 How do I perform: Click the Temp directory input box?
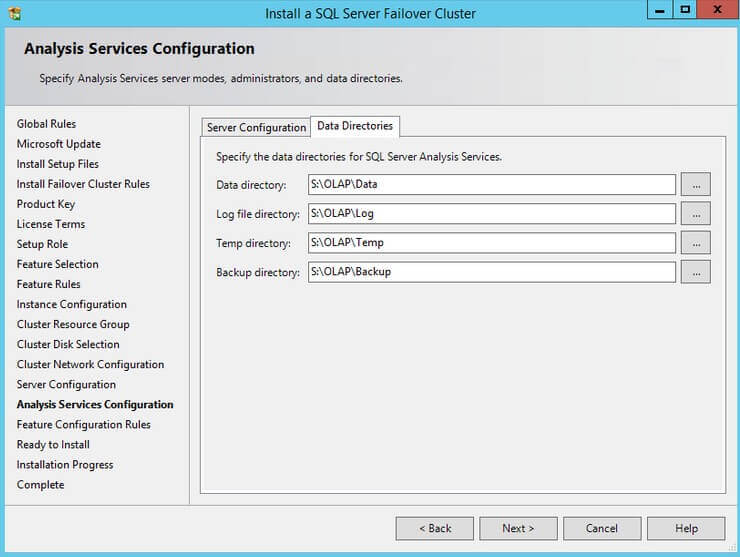click(x=492, y=243)
